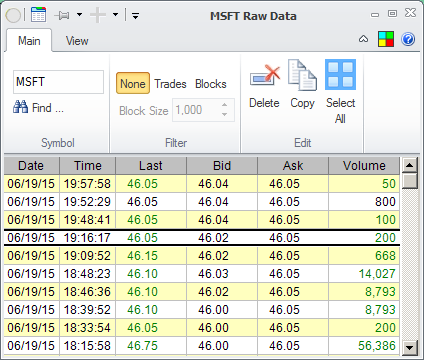The image size is (424, 360).
Task: Switch to the View ribbon tab
Action: (77, 41)
